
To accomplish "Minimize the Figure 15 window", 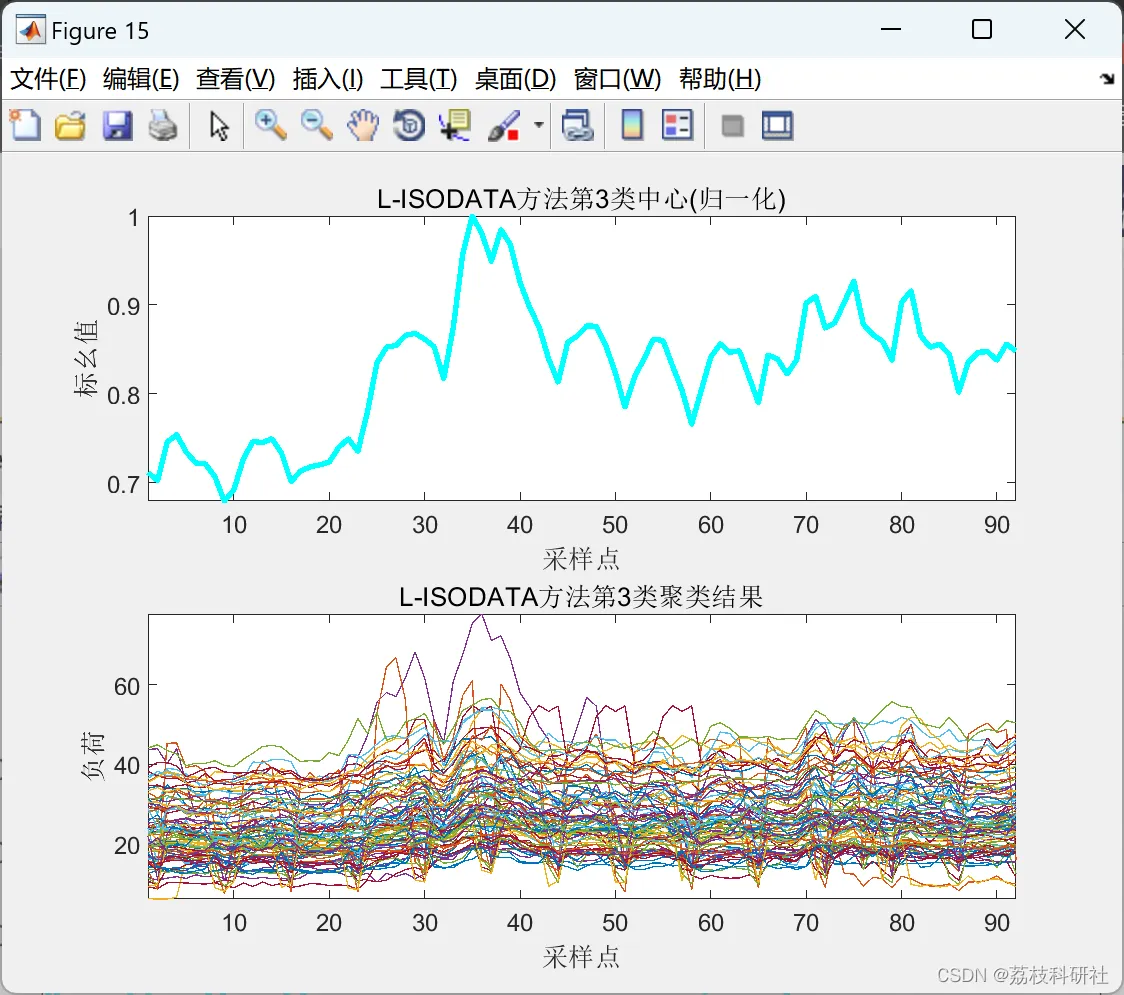I will [890, 29].
